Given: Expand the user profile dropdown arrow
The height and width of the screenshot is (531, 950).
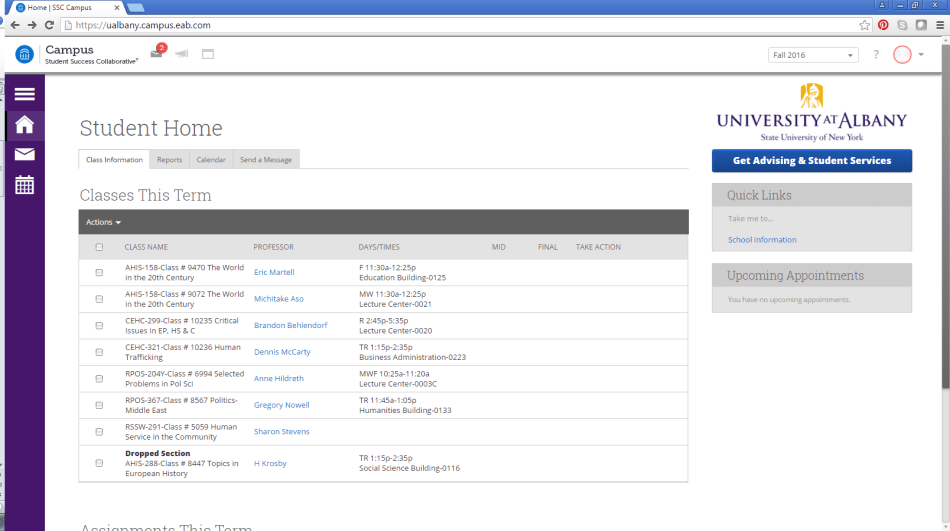Looking at the screenshot, I should (921, 55).
